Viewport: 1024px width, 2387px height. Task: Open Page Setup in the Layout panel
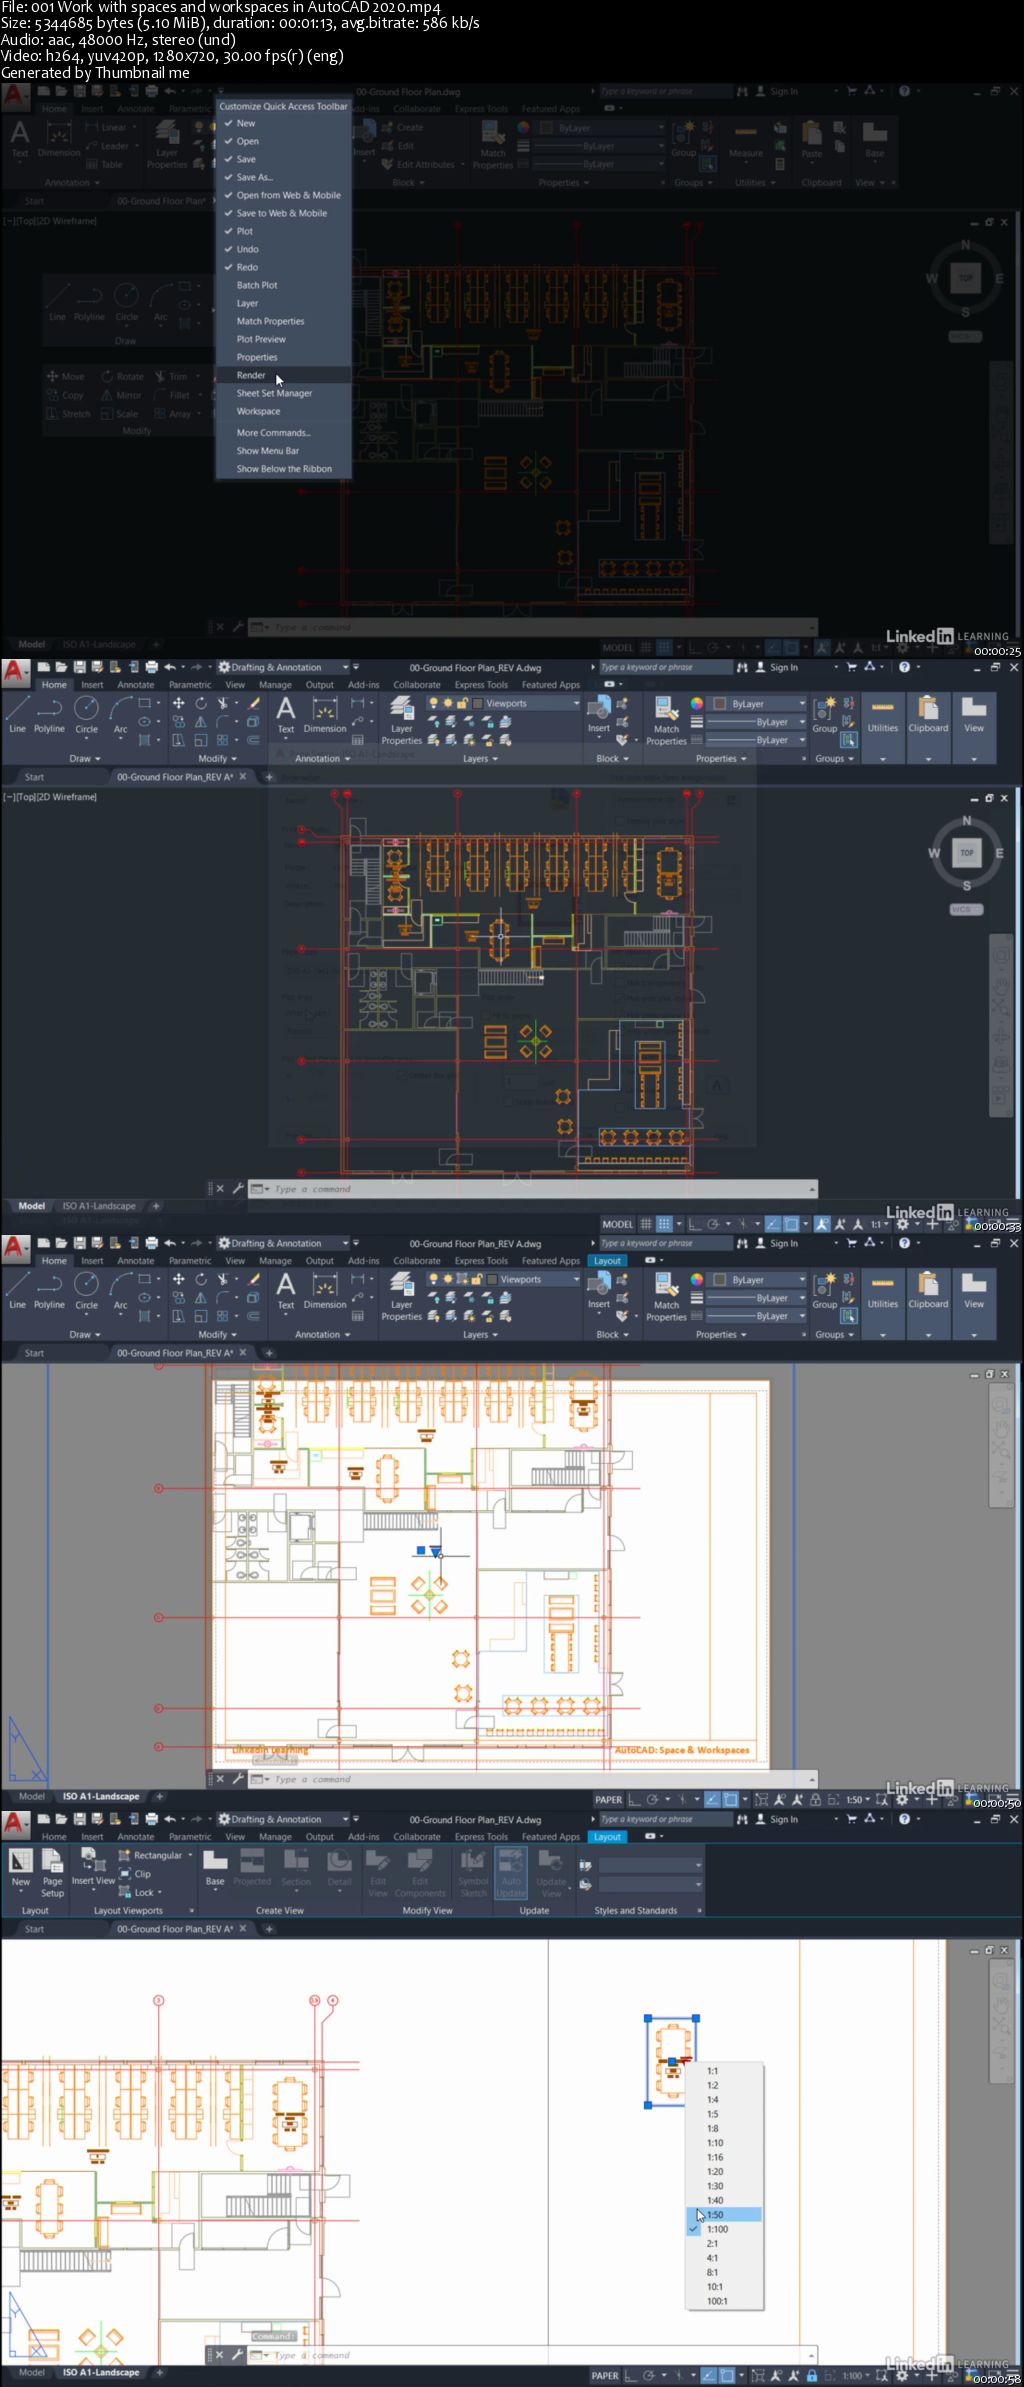click(x=52, y=1872)
